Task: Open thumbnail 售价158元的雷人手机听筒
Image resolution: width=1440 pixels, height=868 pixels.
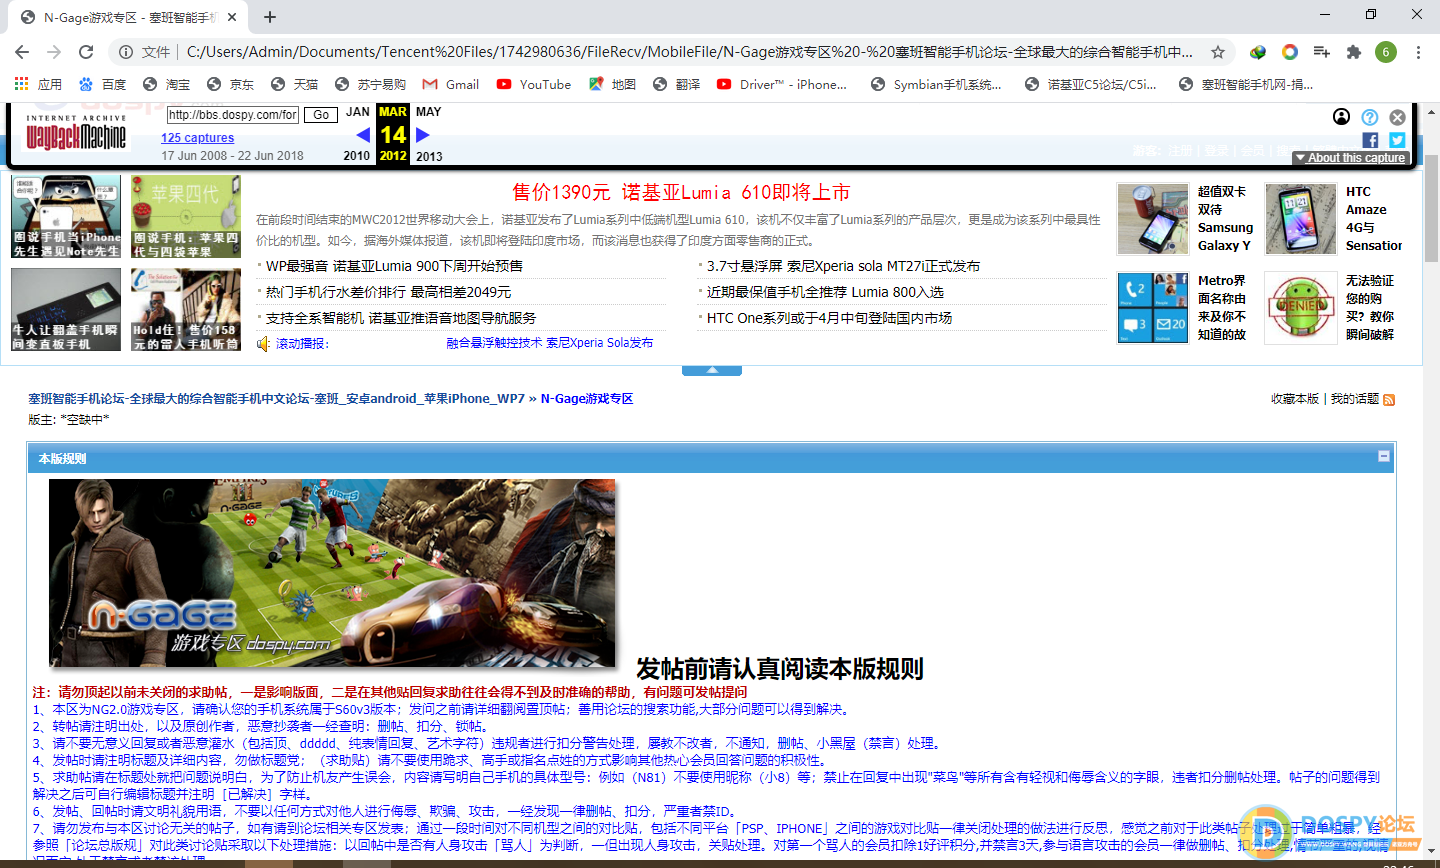Action: (186, 310)
